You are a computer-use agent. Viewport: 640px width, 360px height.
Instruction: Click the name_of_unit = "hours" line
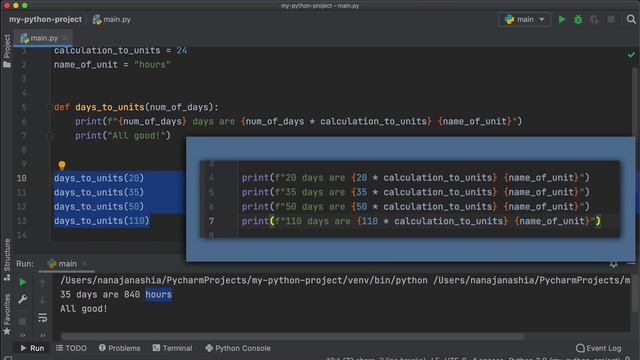[112, 64]
